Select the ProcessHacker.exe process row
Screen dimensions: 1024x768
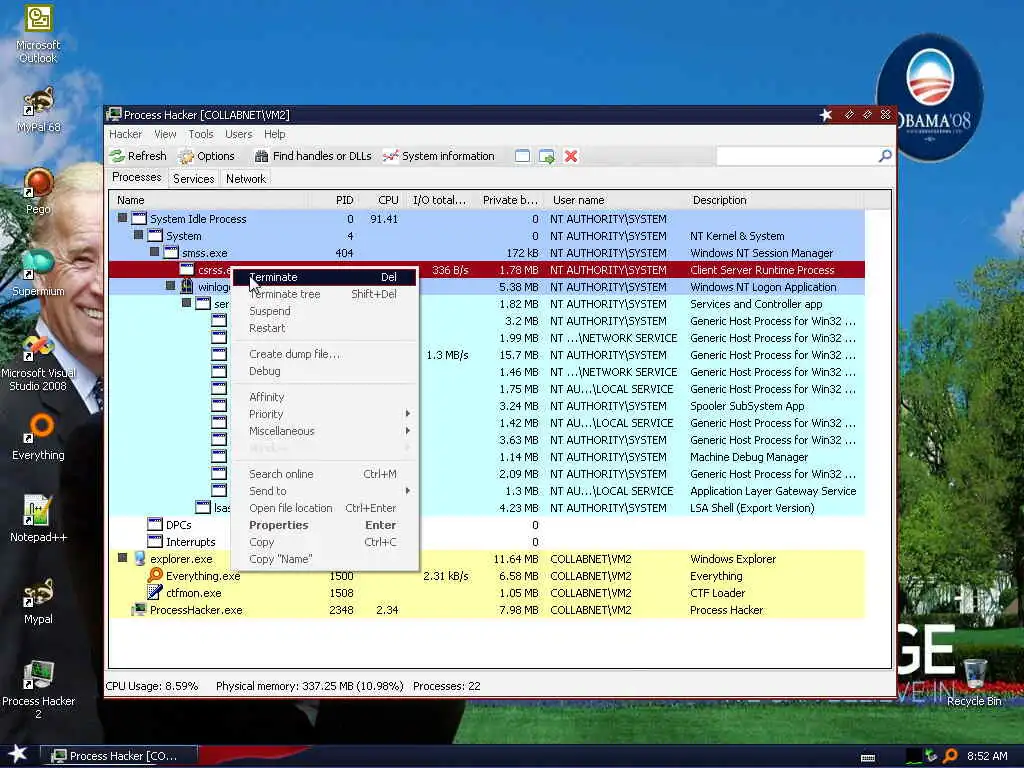[x=487, y=610]
